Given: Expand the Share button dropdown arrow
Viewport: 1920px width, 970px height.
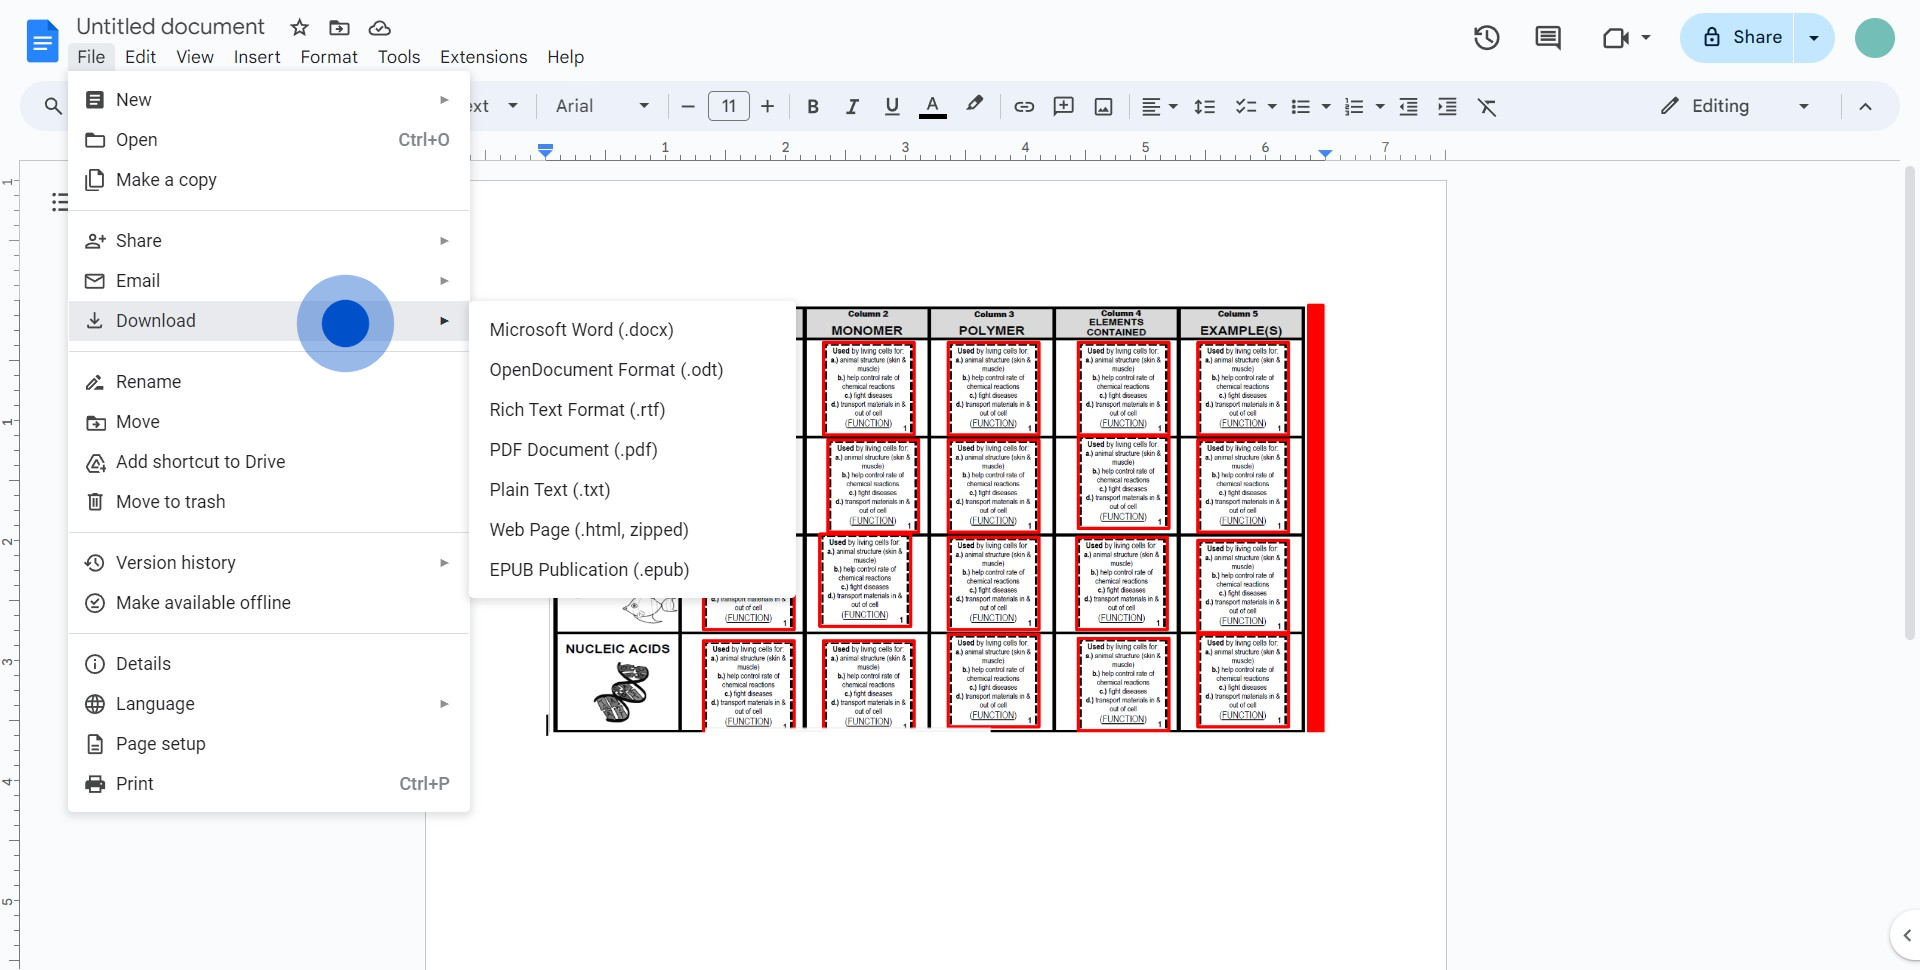Looking at the screenshot, I should pyautogui.click(x=1814, y=38).
